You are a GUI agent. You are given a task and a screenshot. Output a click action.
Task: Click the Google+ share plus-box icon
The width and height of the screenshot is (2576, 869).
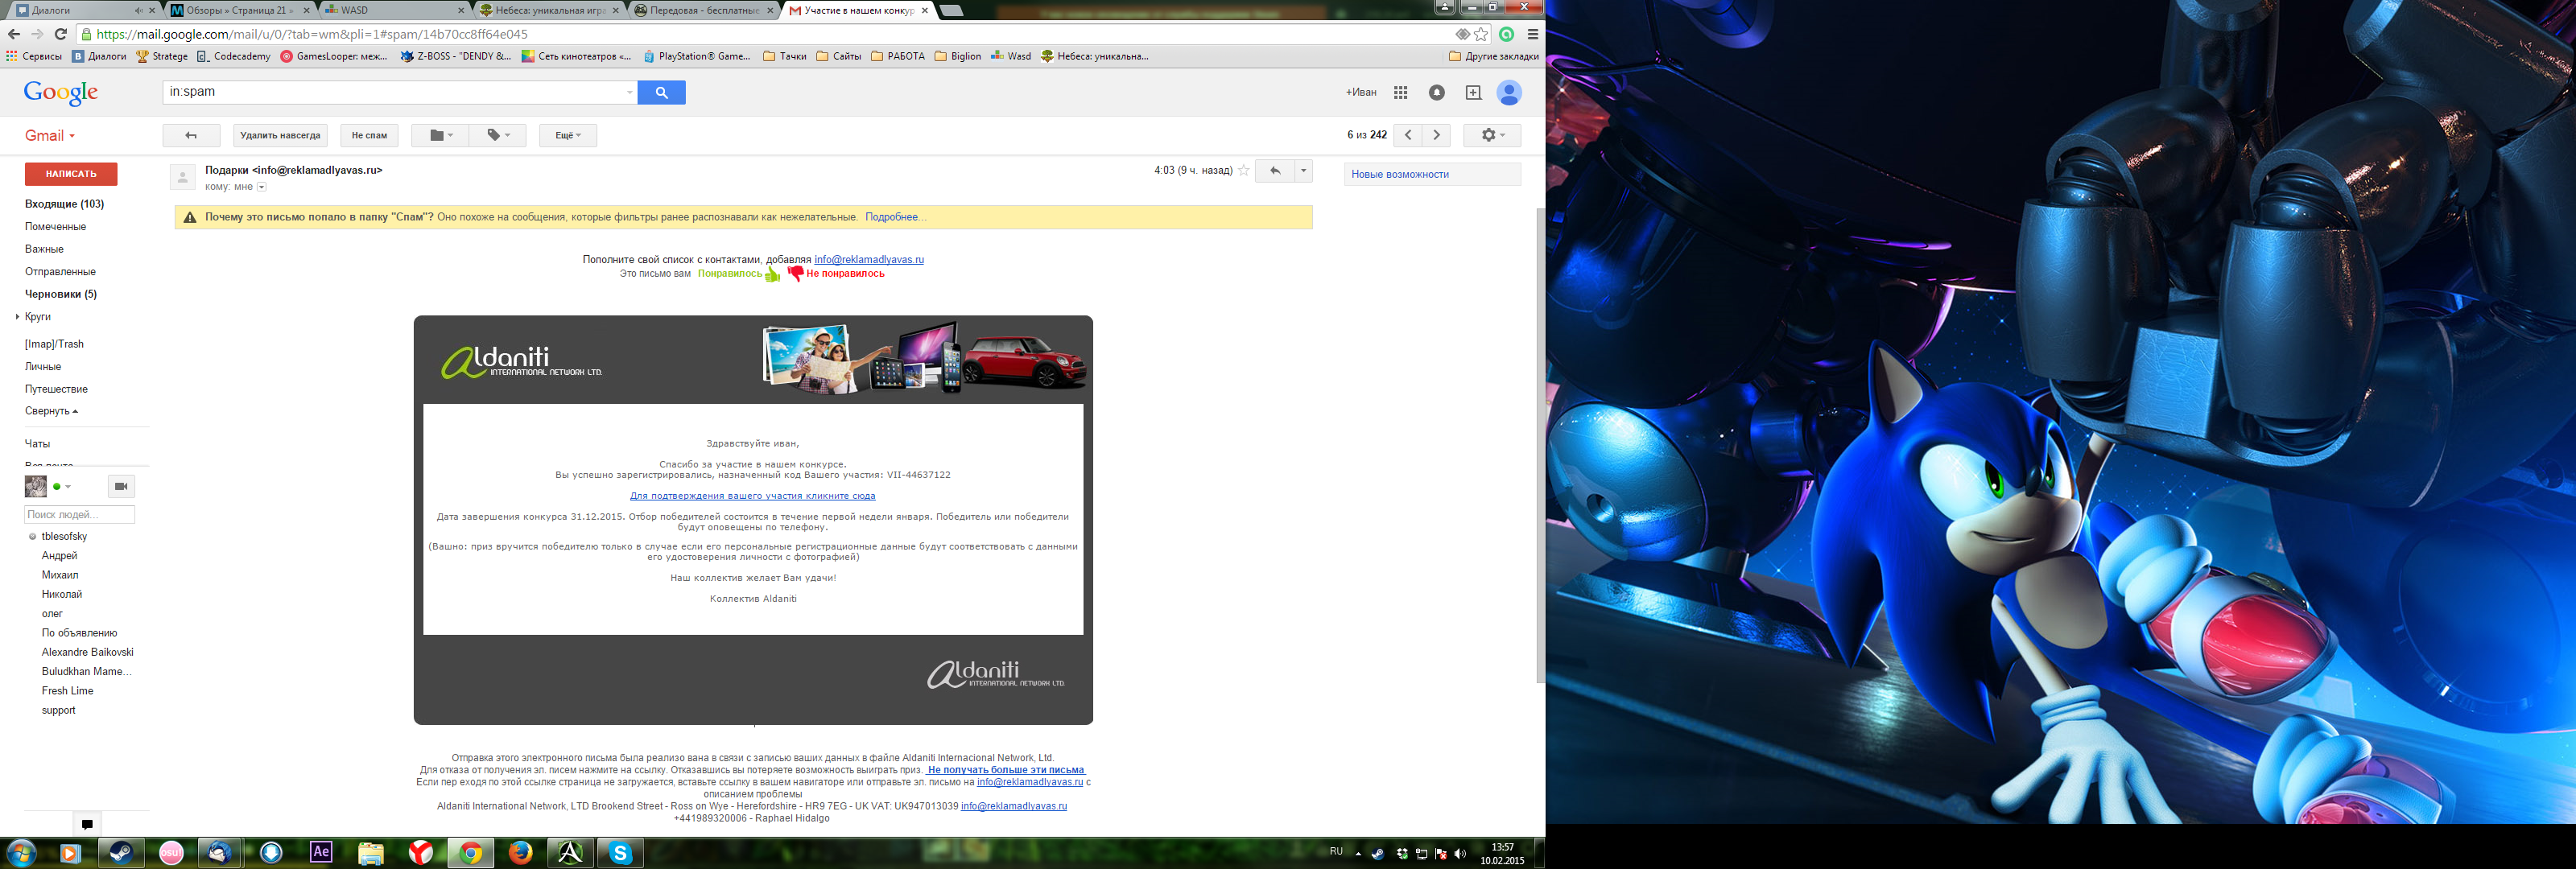(1473, 92)
